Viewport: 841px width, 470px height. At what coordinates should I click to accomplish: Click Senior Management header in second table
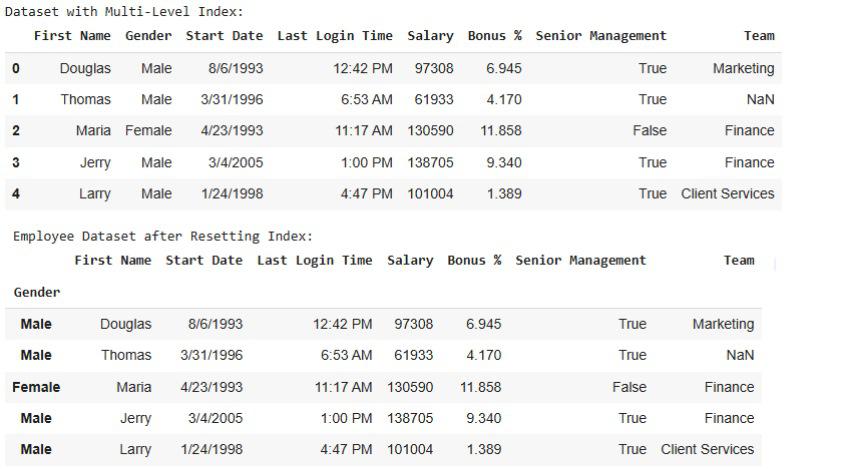click(581, 261)
